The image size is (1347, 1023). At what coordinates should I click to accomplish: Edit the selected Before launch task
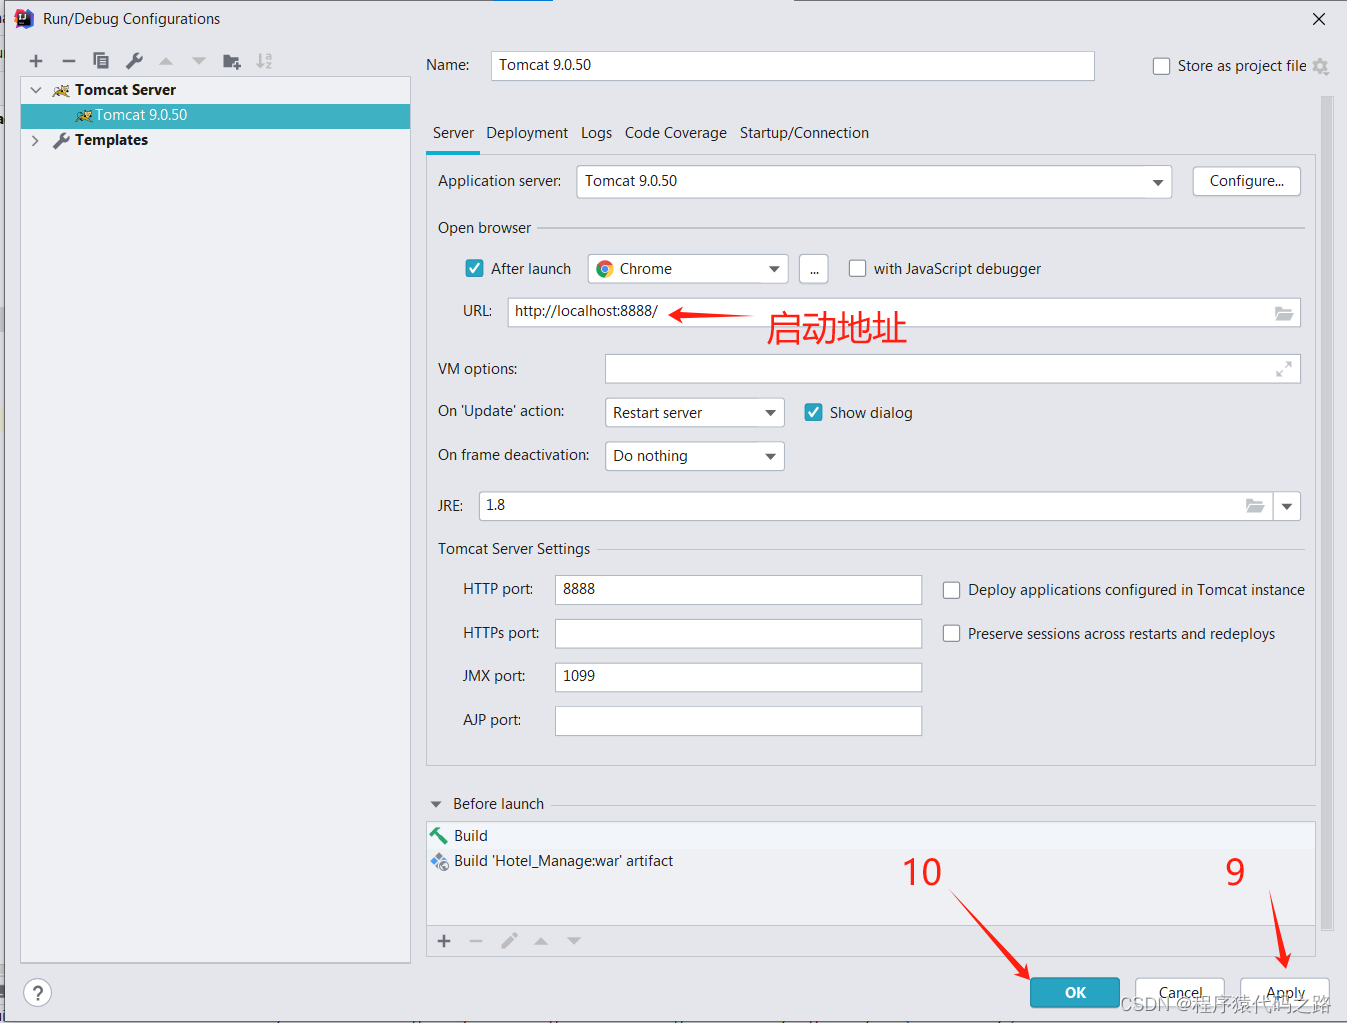[509, 941]
